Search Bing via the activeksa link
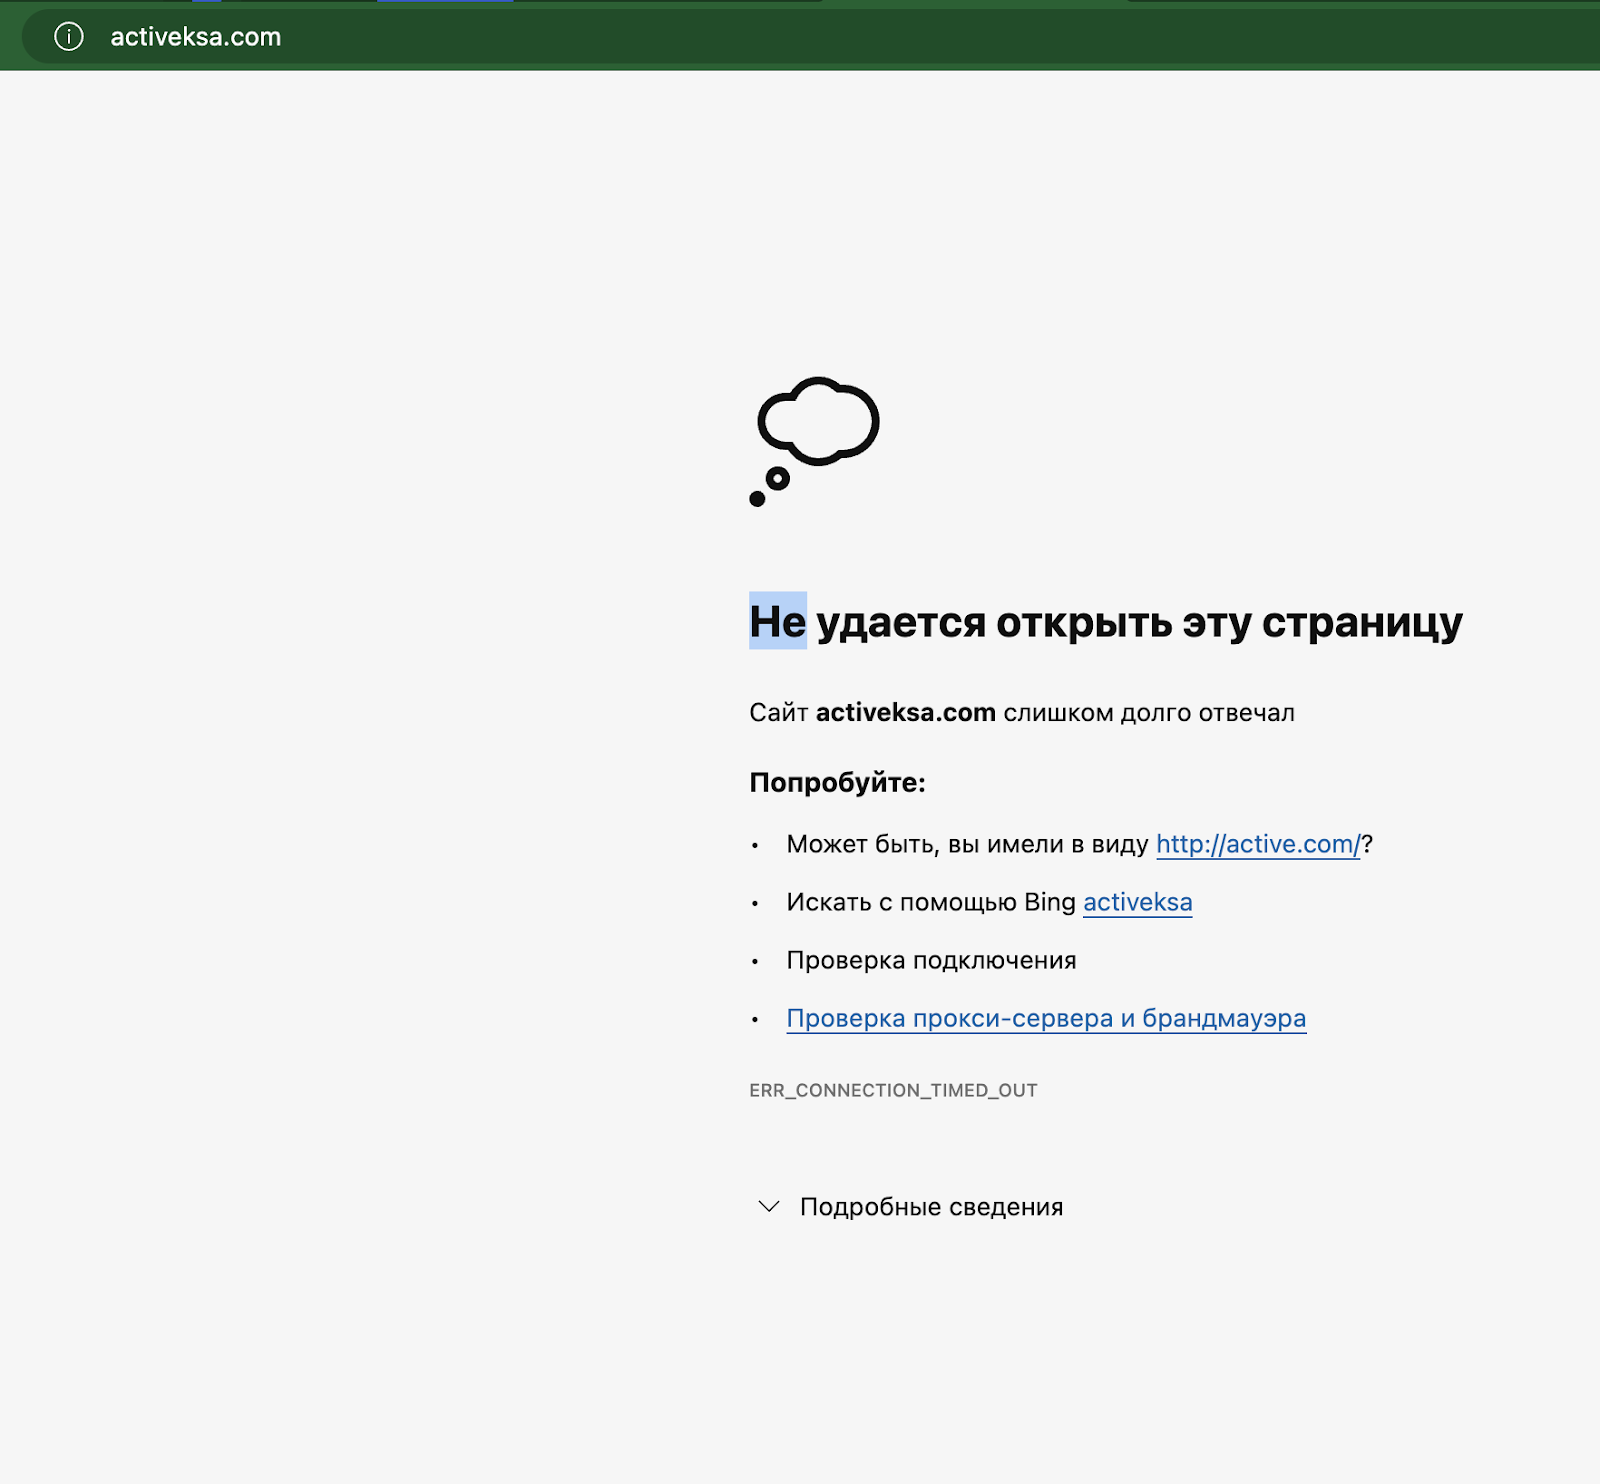Screen dimensions: 1600x1484 click(1138, 902)
